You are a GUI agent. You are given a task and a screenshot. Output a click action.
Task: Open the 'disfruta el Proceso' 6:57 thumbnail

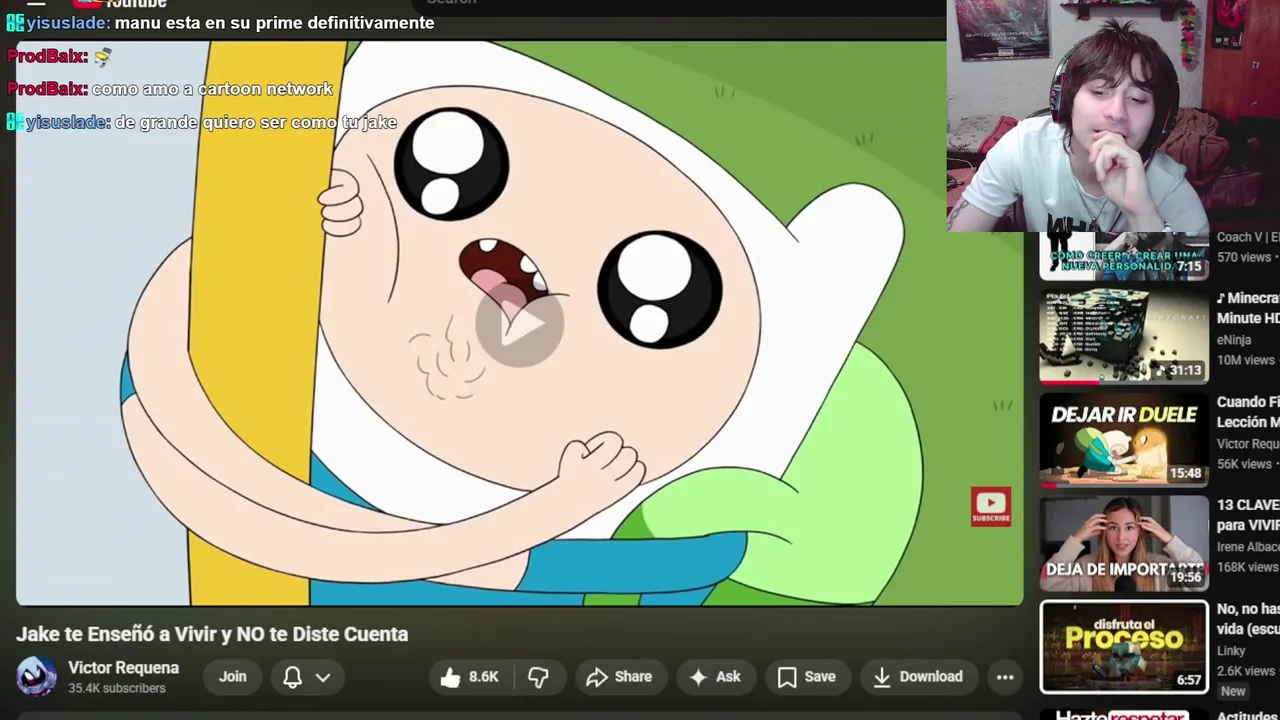[1124, 647]
